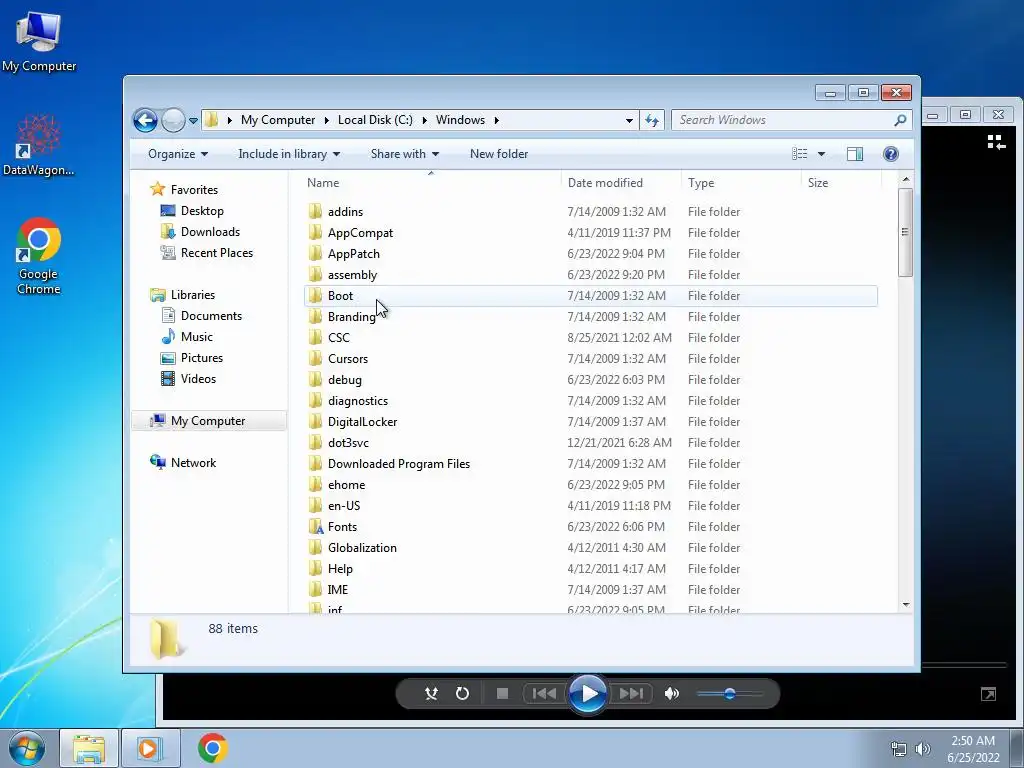Select the addins folder icon

pos(315,211)
